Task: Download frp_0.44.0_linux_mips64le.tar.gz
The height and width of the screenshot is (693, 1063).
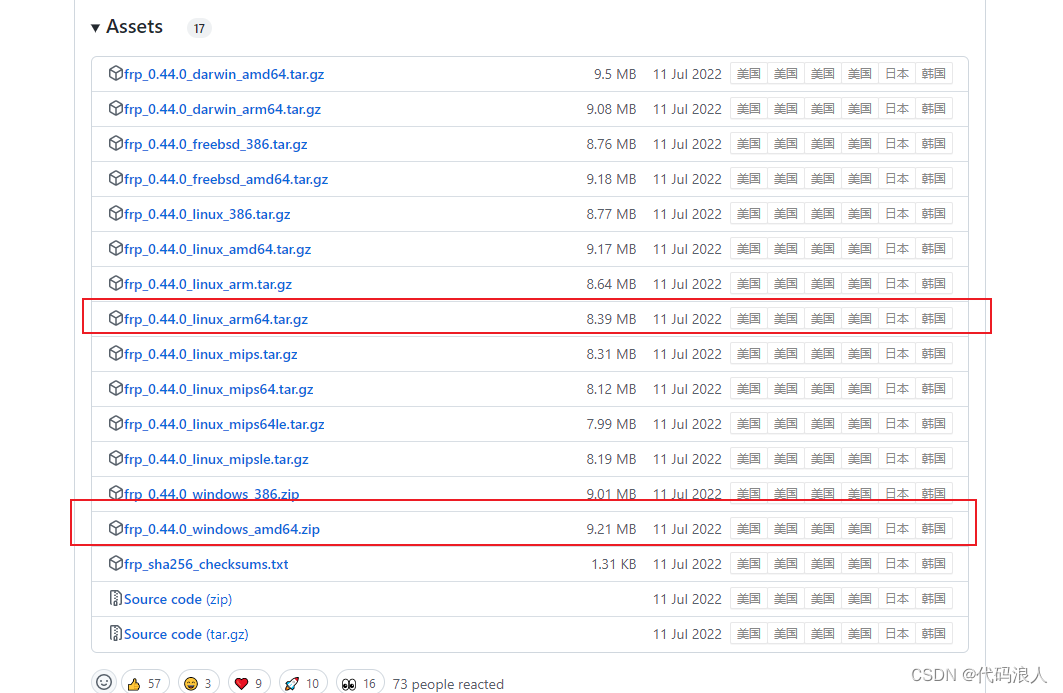Action: point(224,424)
